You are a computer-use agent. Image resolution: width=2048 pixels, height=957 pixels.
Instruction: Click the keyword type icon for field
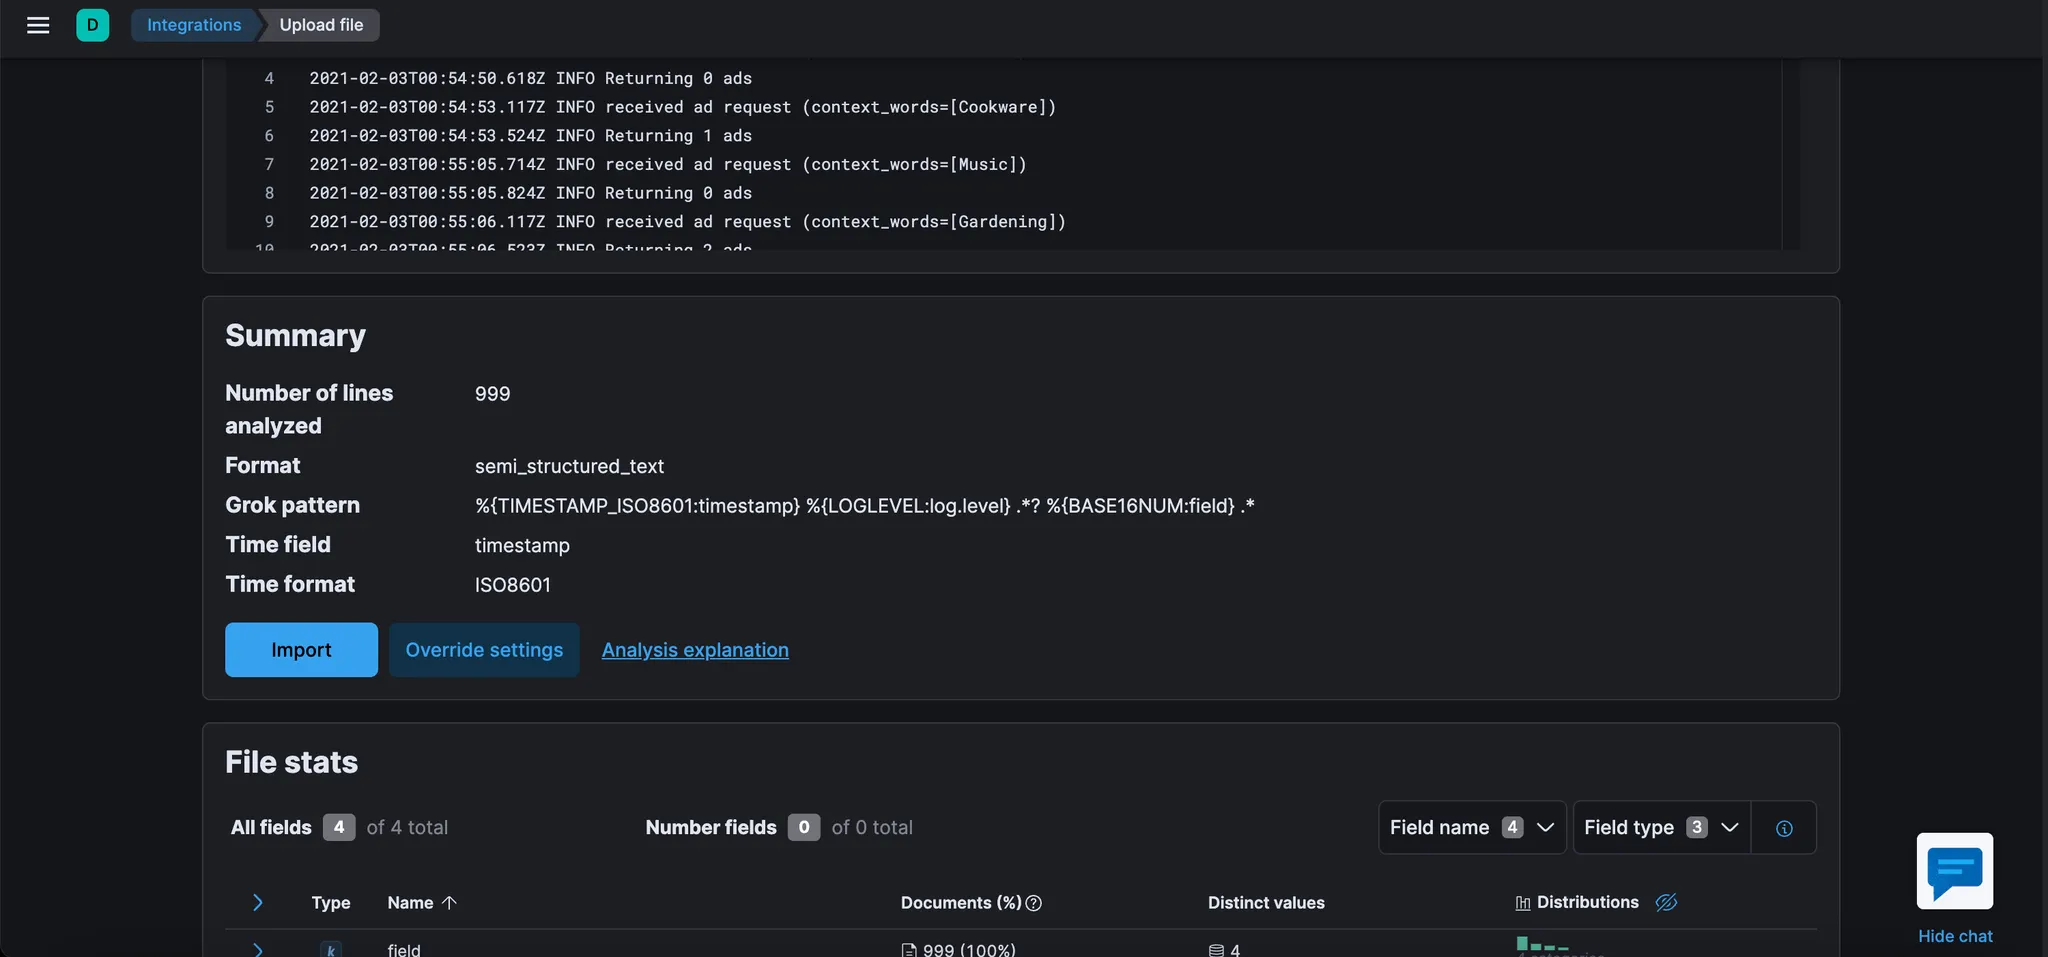pyautogui.click(x=331, y=949)
